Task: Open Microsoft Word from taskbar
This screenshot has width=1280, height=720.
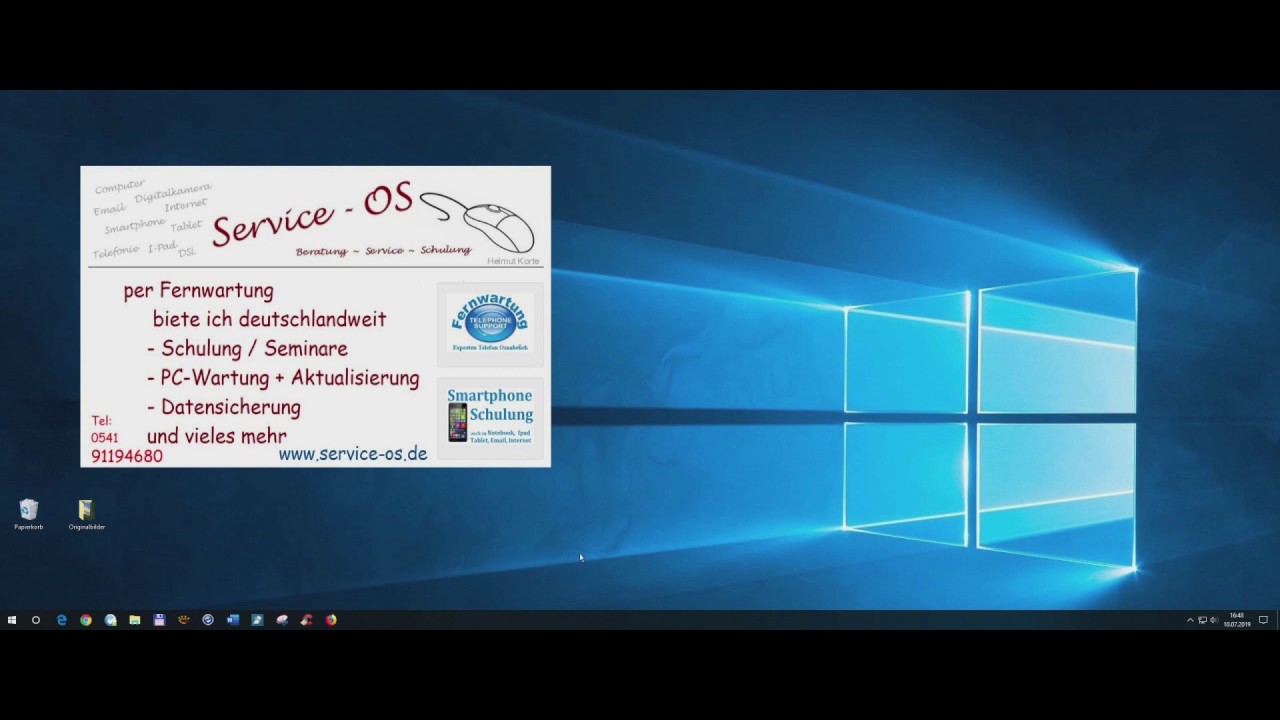Action: pos(233,620)
